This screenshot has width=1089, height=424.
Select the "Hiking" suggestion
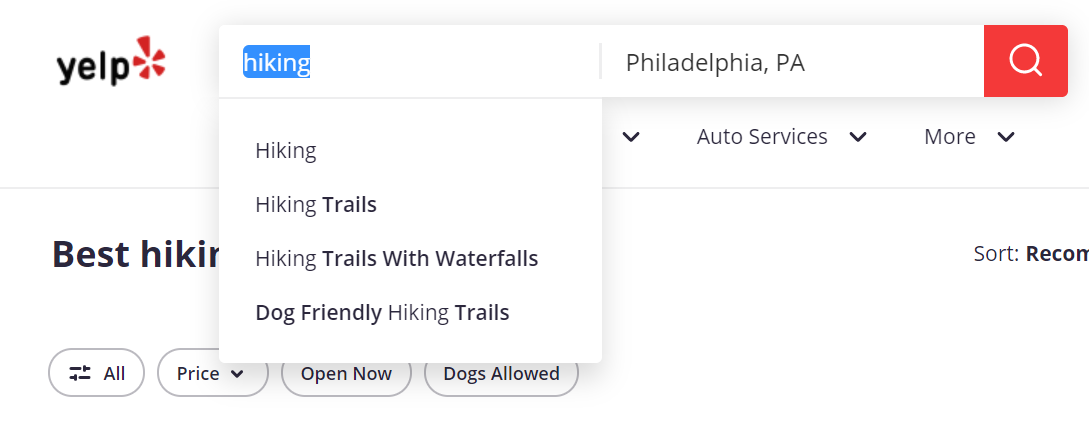point(410,151)
